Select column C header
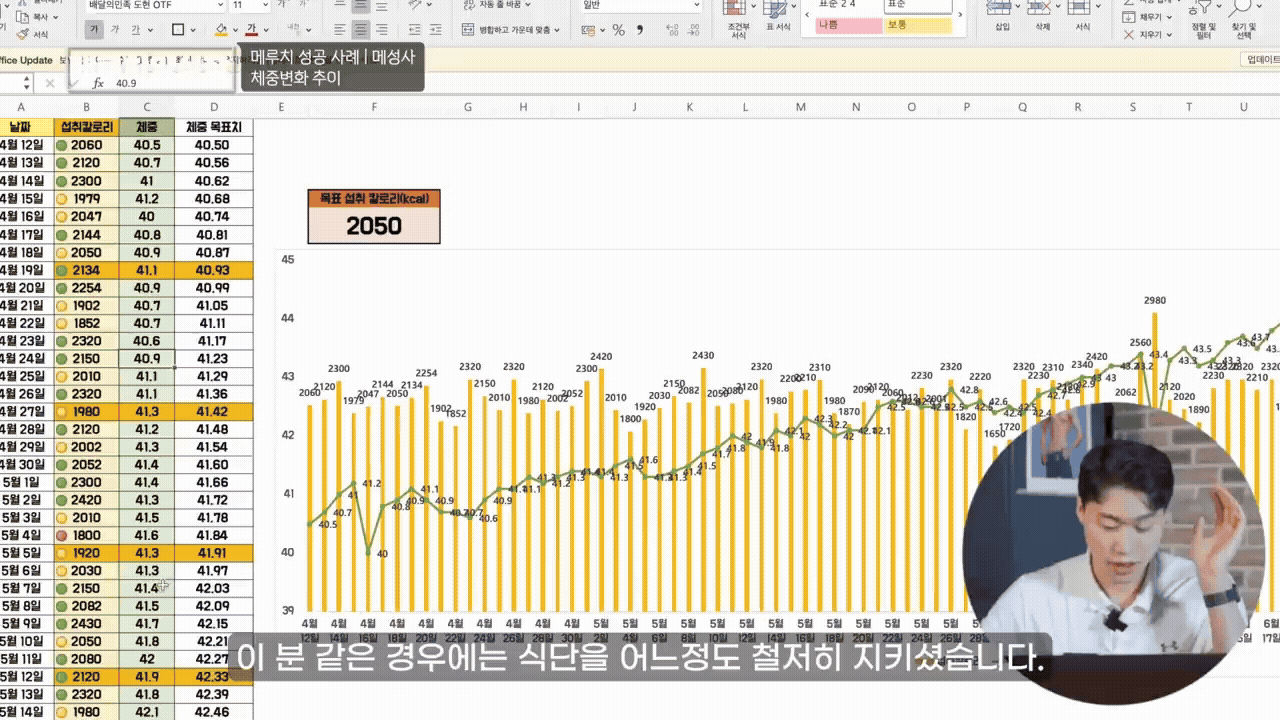 point(147,107)
